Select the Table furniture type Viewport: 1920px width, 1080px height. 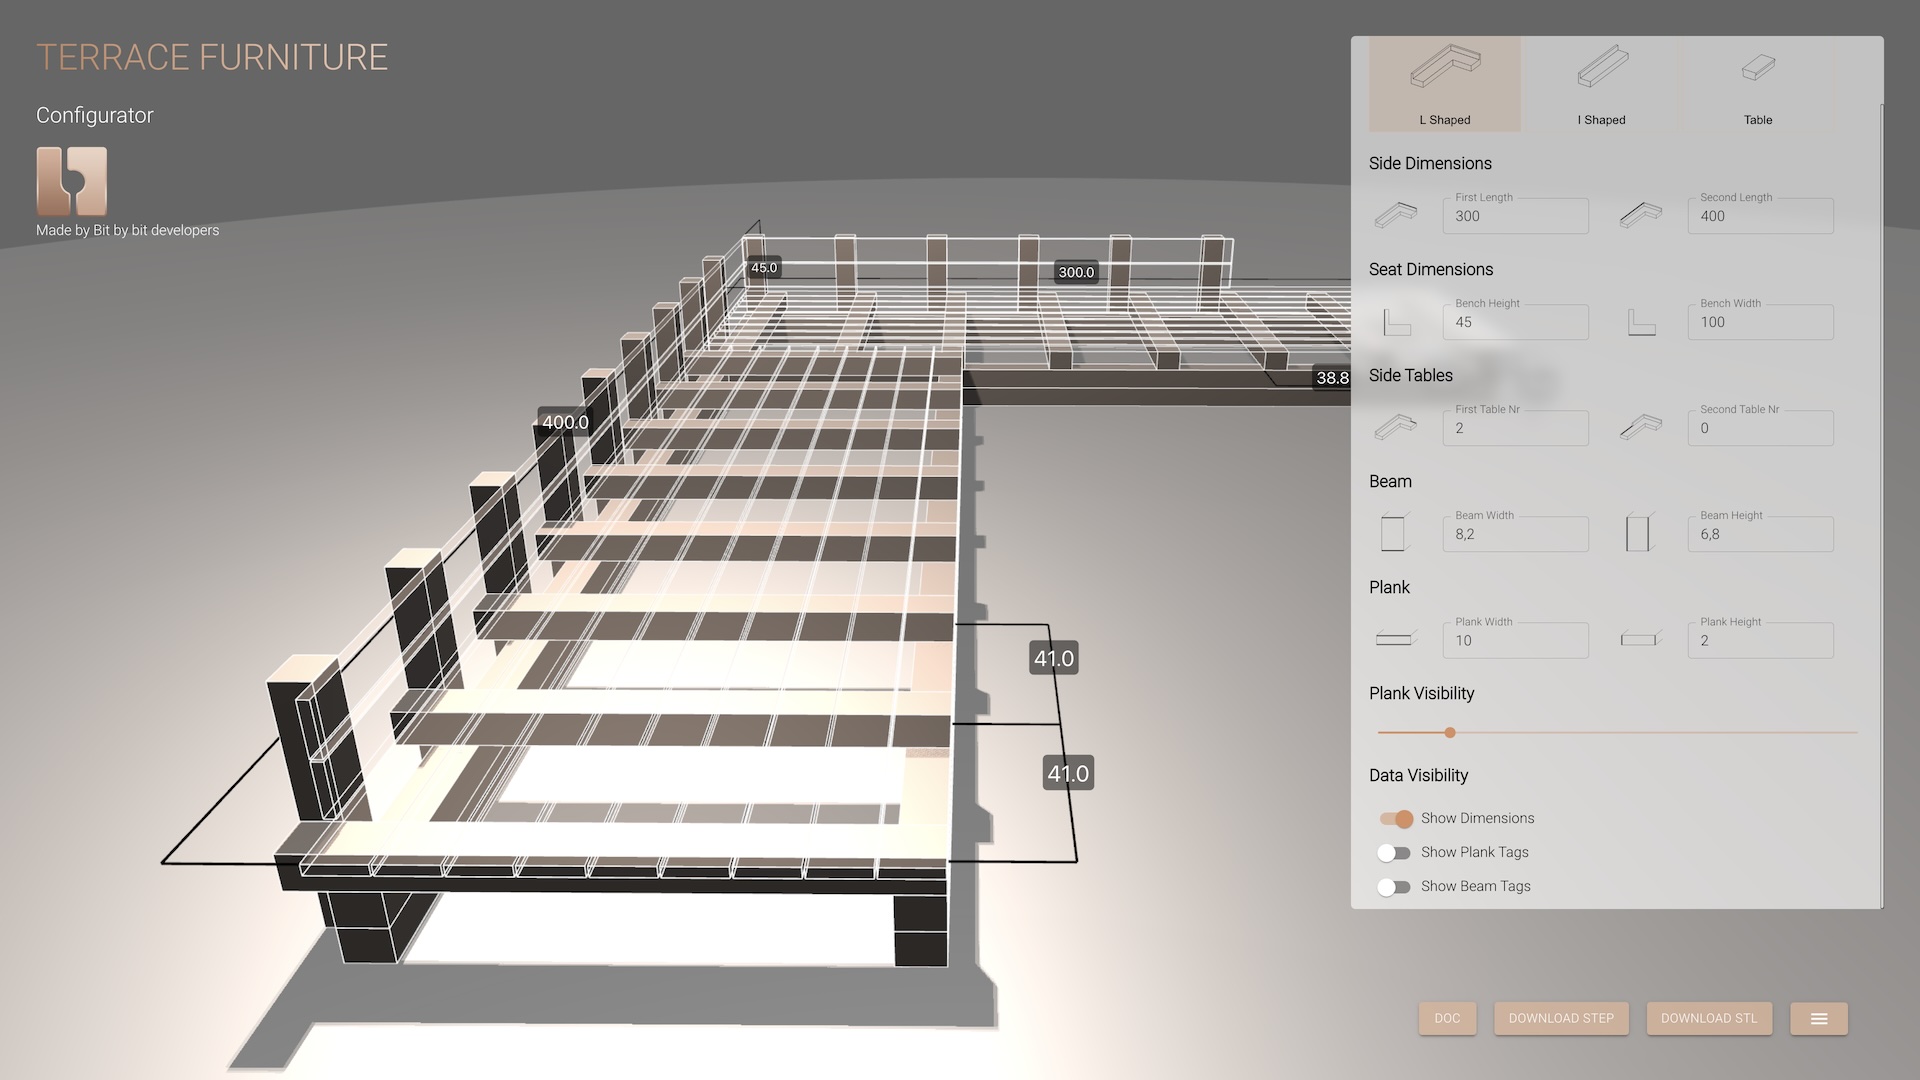(1758, 84)
